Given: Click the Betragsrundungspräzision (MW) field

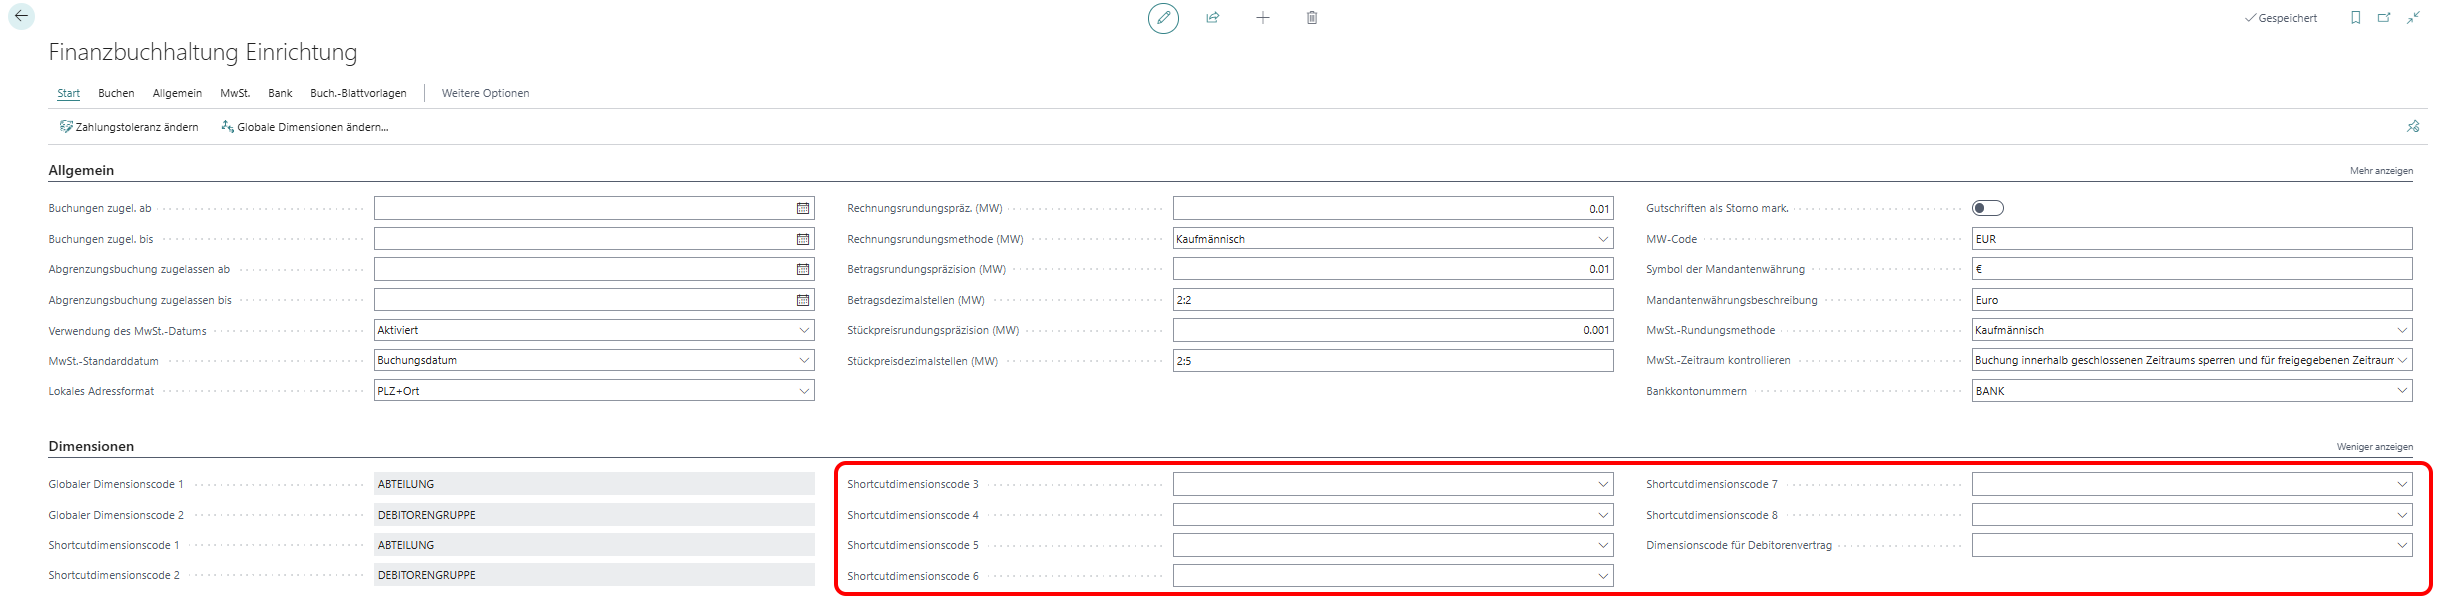Looking at the screenshot, I should 1393,269.
